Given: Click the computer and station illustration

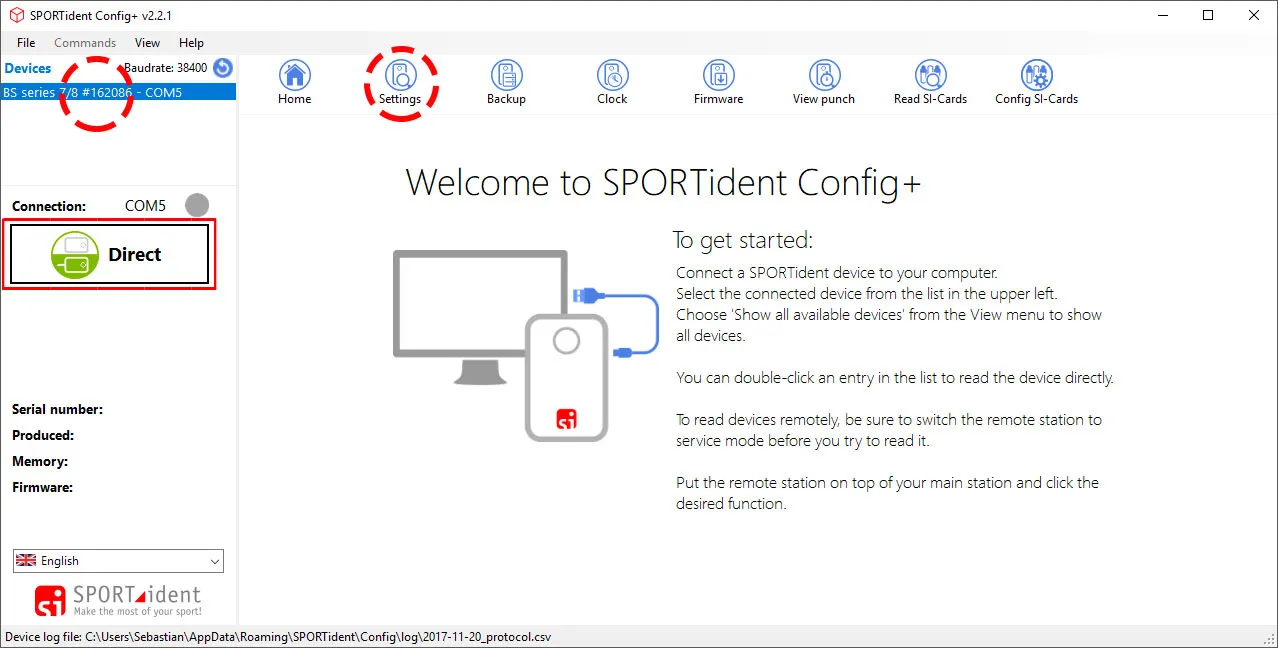Looking at the screenshot, I should coord(526,345).
